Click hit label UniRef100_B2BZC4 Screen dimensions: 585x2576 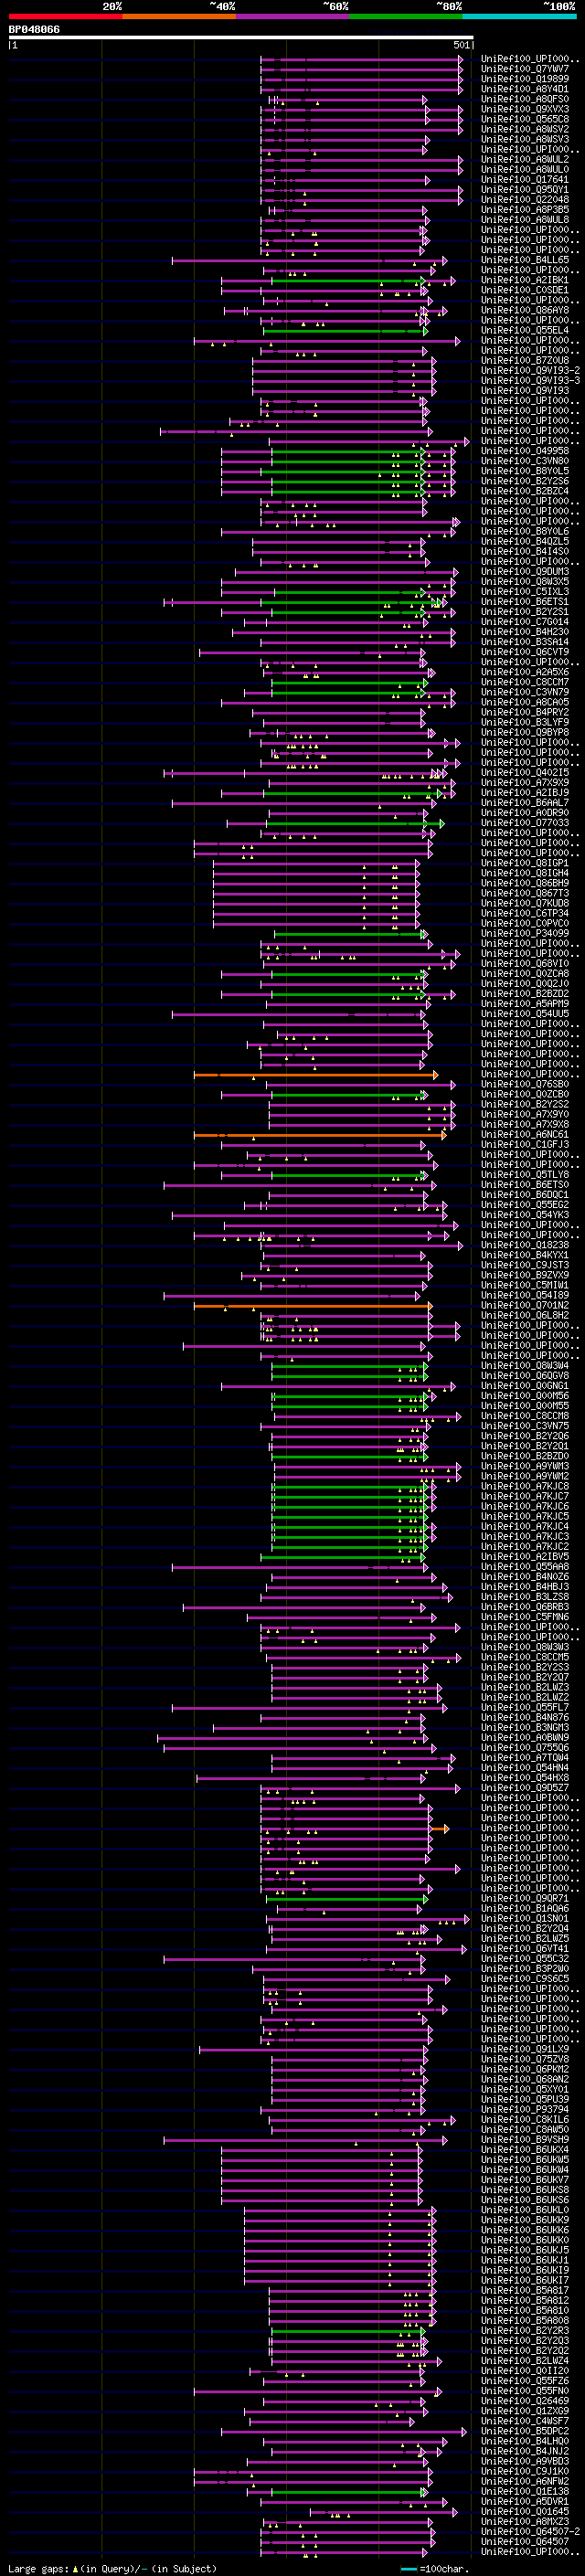[525, 492]
